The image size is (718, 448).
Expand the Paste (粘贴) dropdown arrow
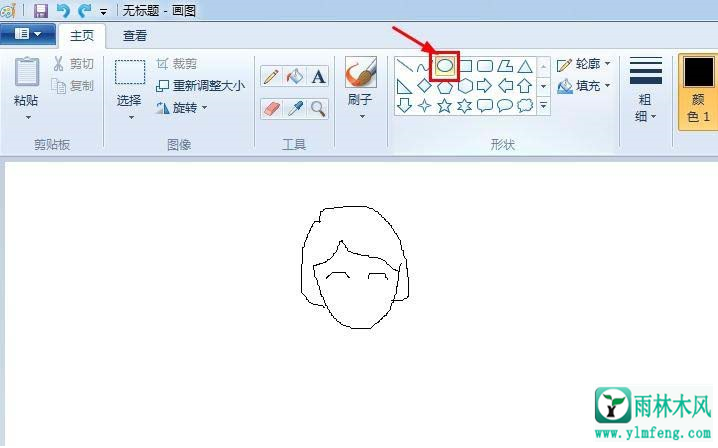[28, 118]
